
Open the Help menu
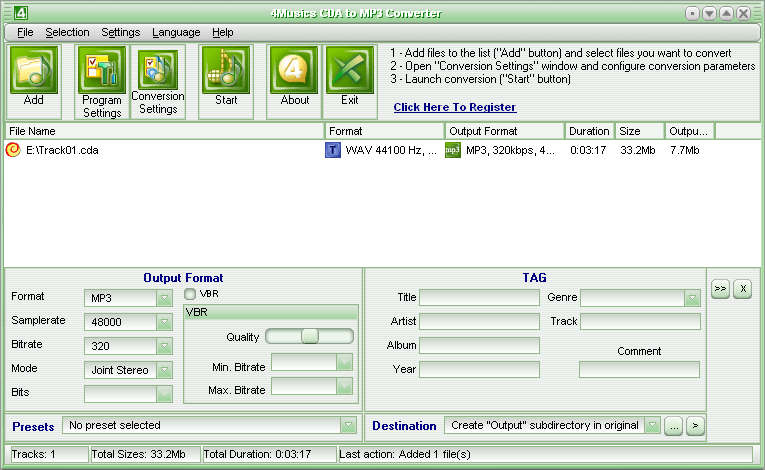tap(222, 32)
